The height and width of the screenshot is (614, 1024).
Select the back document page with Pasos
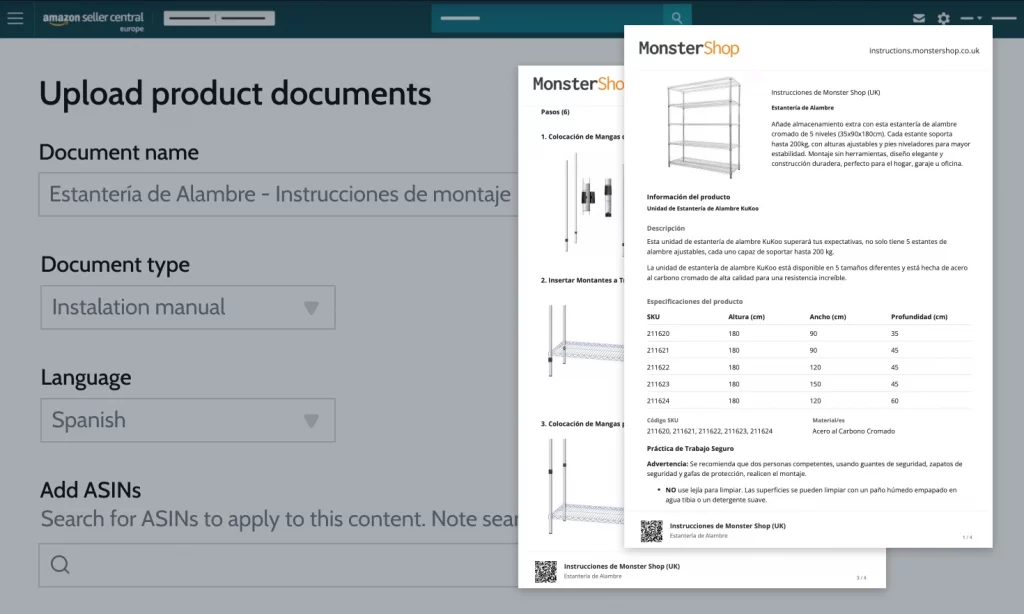pos(570,330)
